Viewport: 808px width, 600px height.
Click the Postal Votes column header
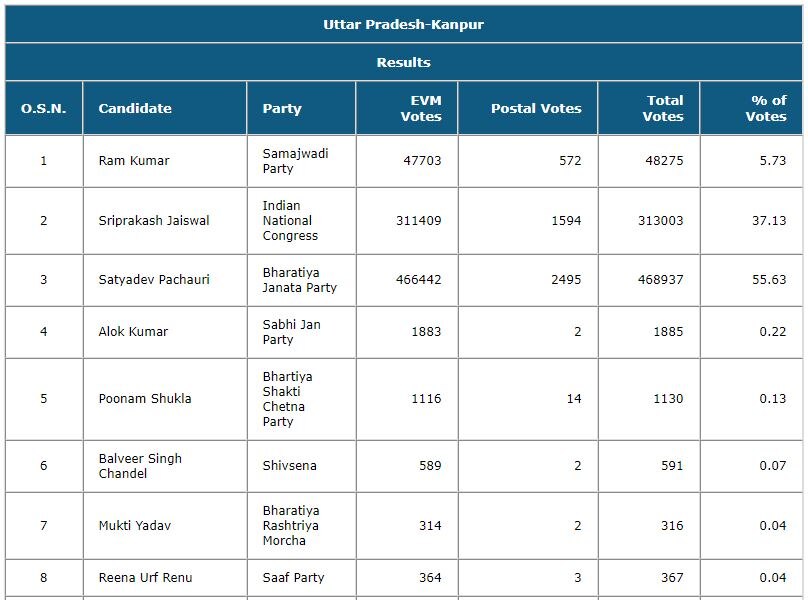[528, 108]
